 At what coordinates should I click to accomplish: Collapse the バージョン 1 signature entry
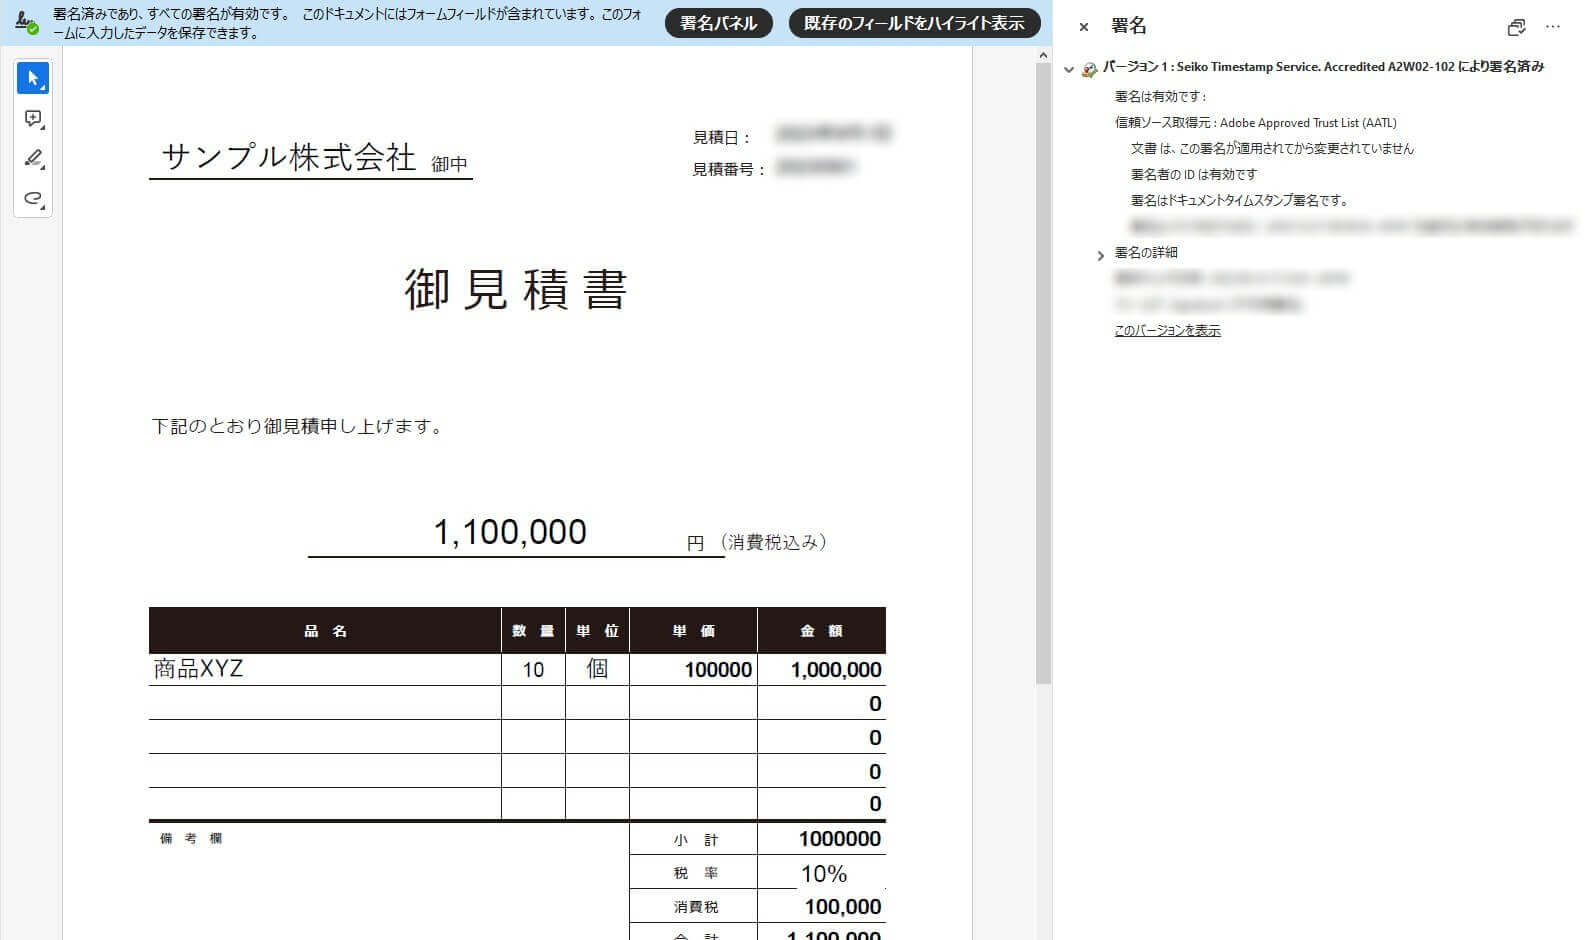coord(1069,69)
